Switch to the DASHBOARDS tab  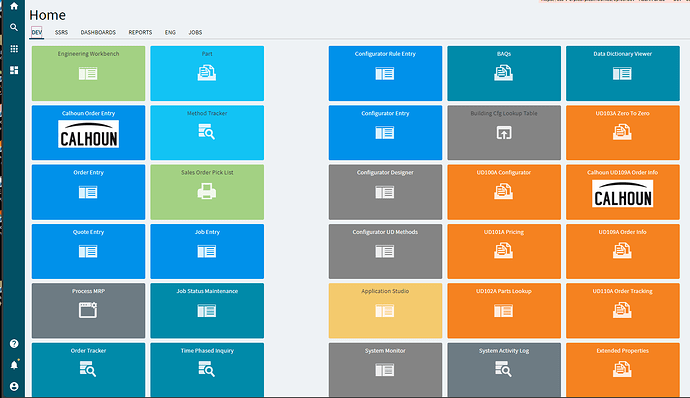98,33
